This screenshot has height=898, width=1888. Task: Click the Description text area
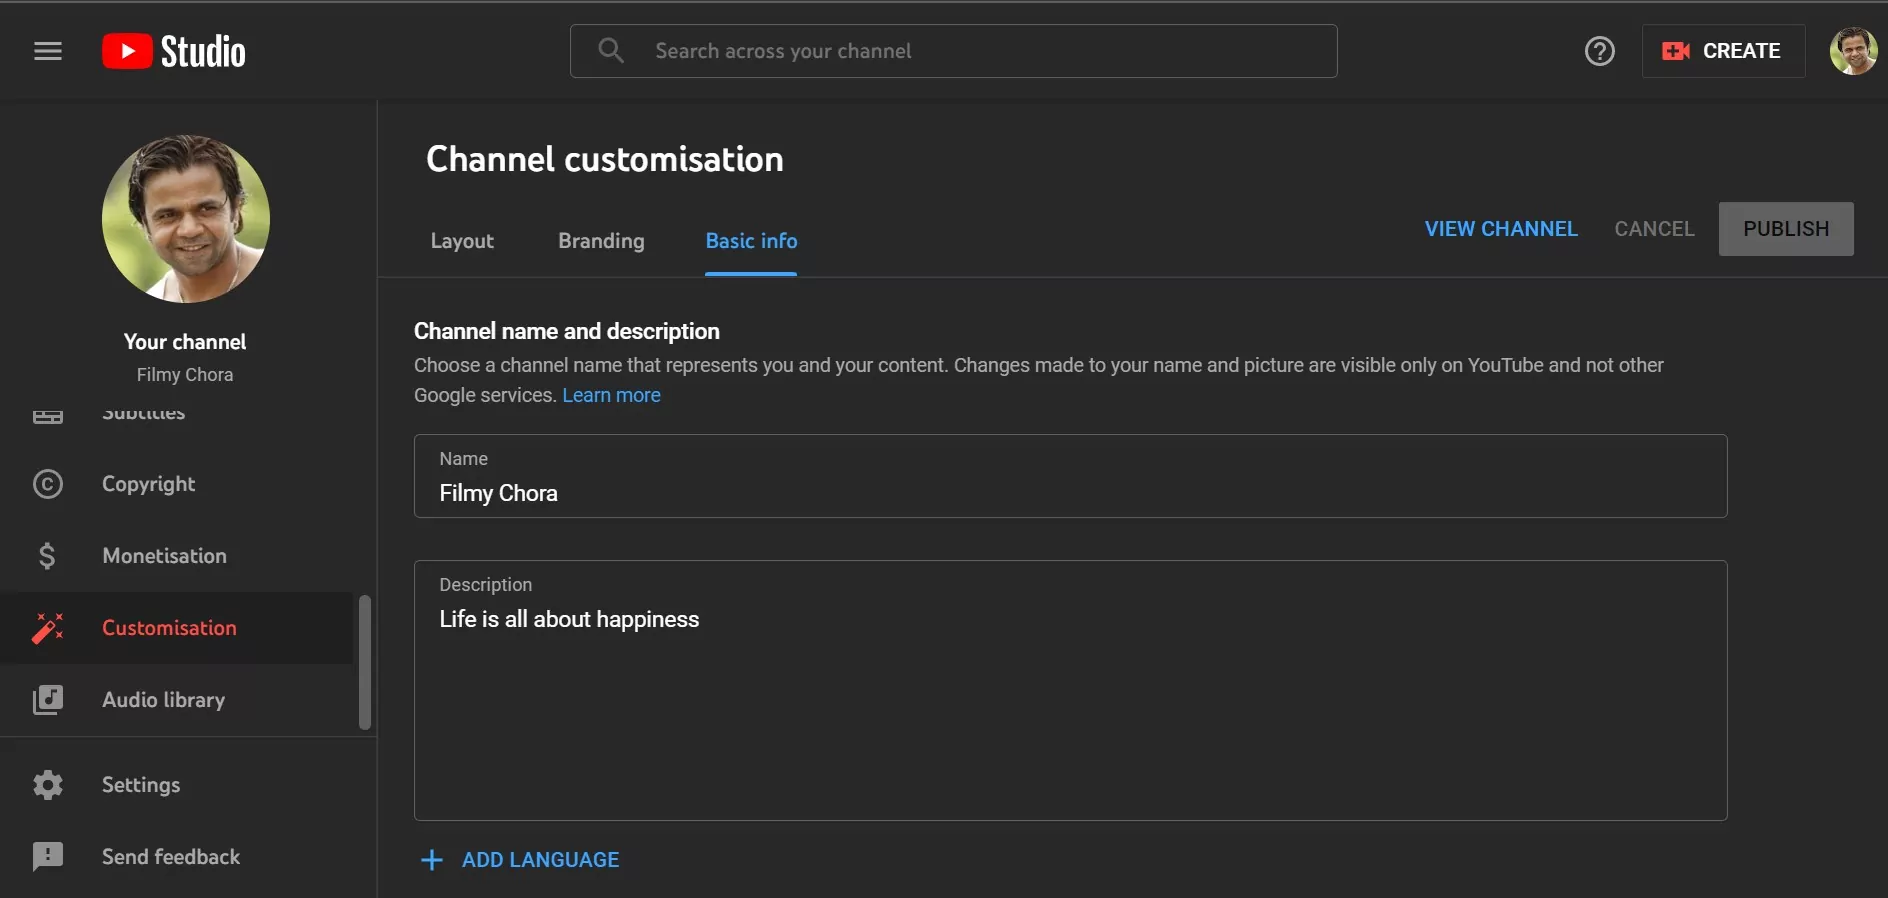point(1070,690)
